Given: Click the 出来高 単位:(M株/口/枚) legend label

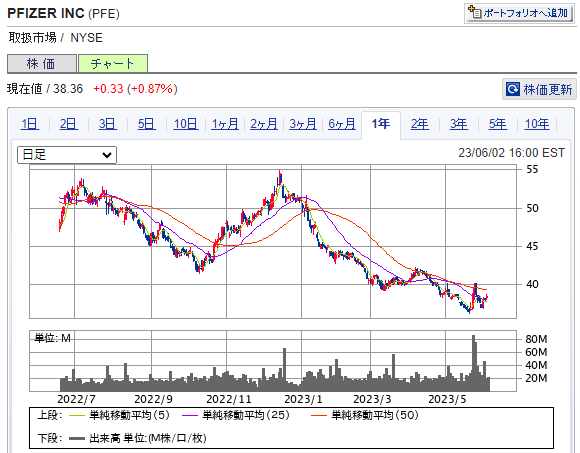Looking at the screenshot, I should [148, 438].
